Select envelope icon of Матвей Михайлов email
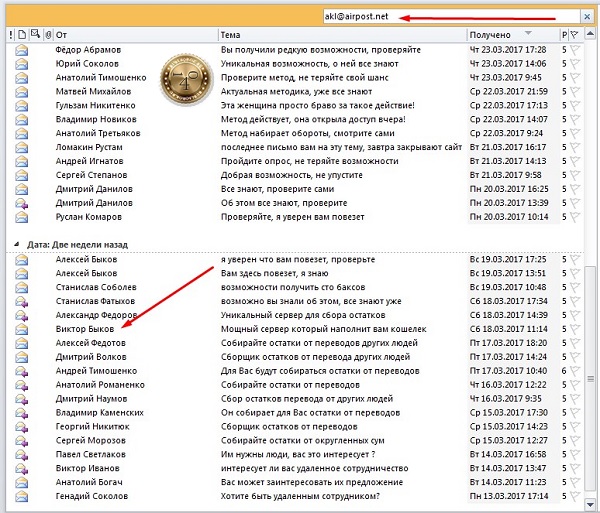600x513 pixels. pos(21,91)
